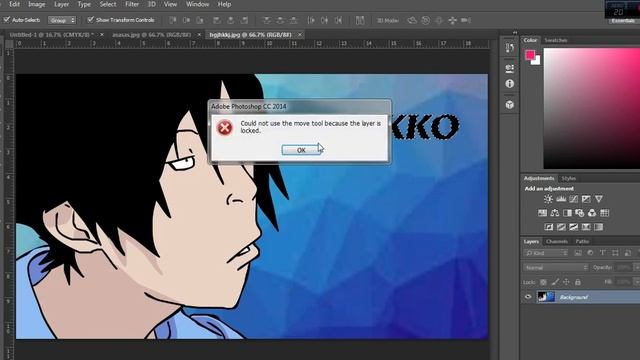Switch to the Styles tab
This screenshot has height=360, width=640.
[x=568, y=178]
